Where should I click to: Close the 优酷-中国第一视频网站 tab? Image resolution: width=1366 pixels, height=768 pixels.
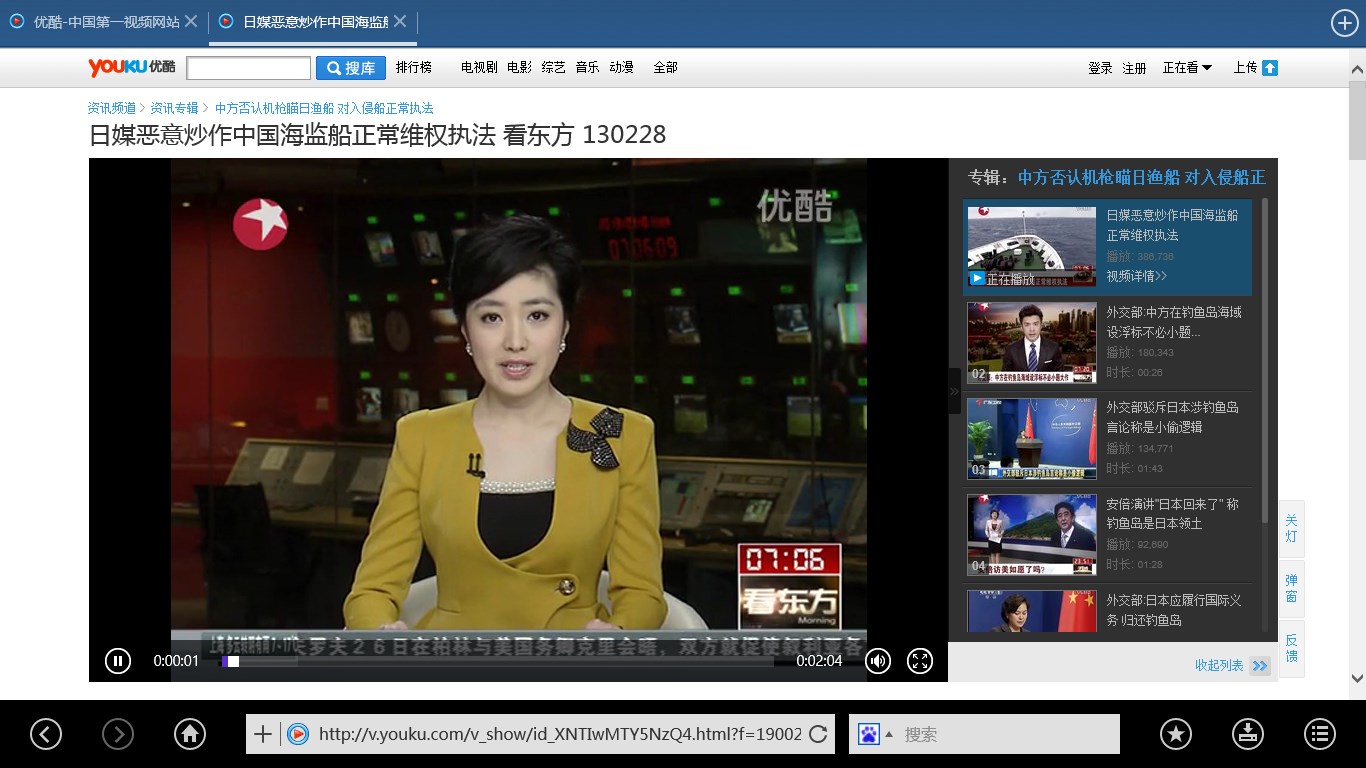pos(191,21)
